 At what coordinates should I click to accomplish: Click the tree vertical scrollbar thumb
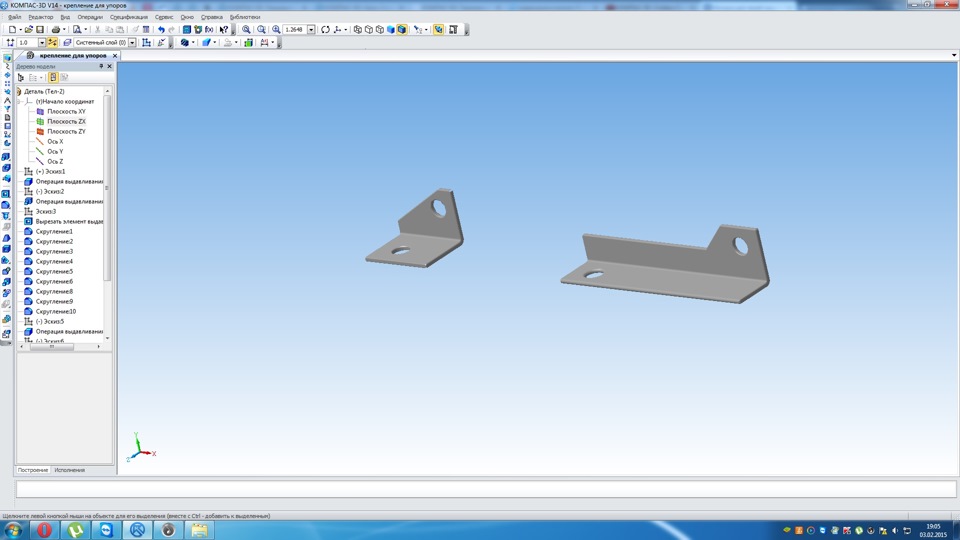tap(108, 188)
